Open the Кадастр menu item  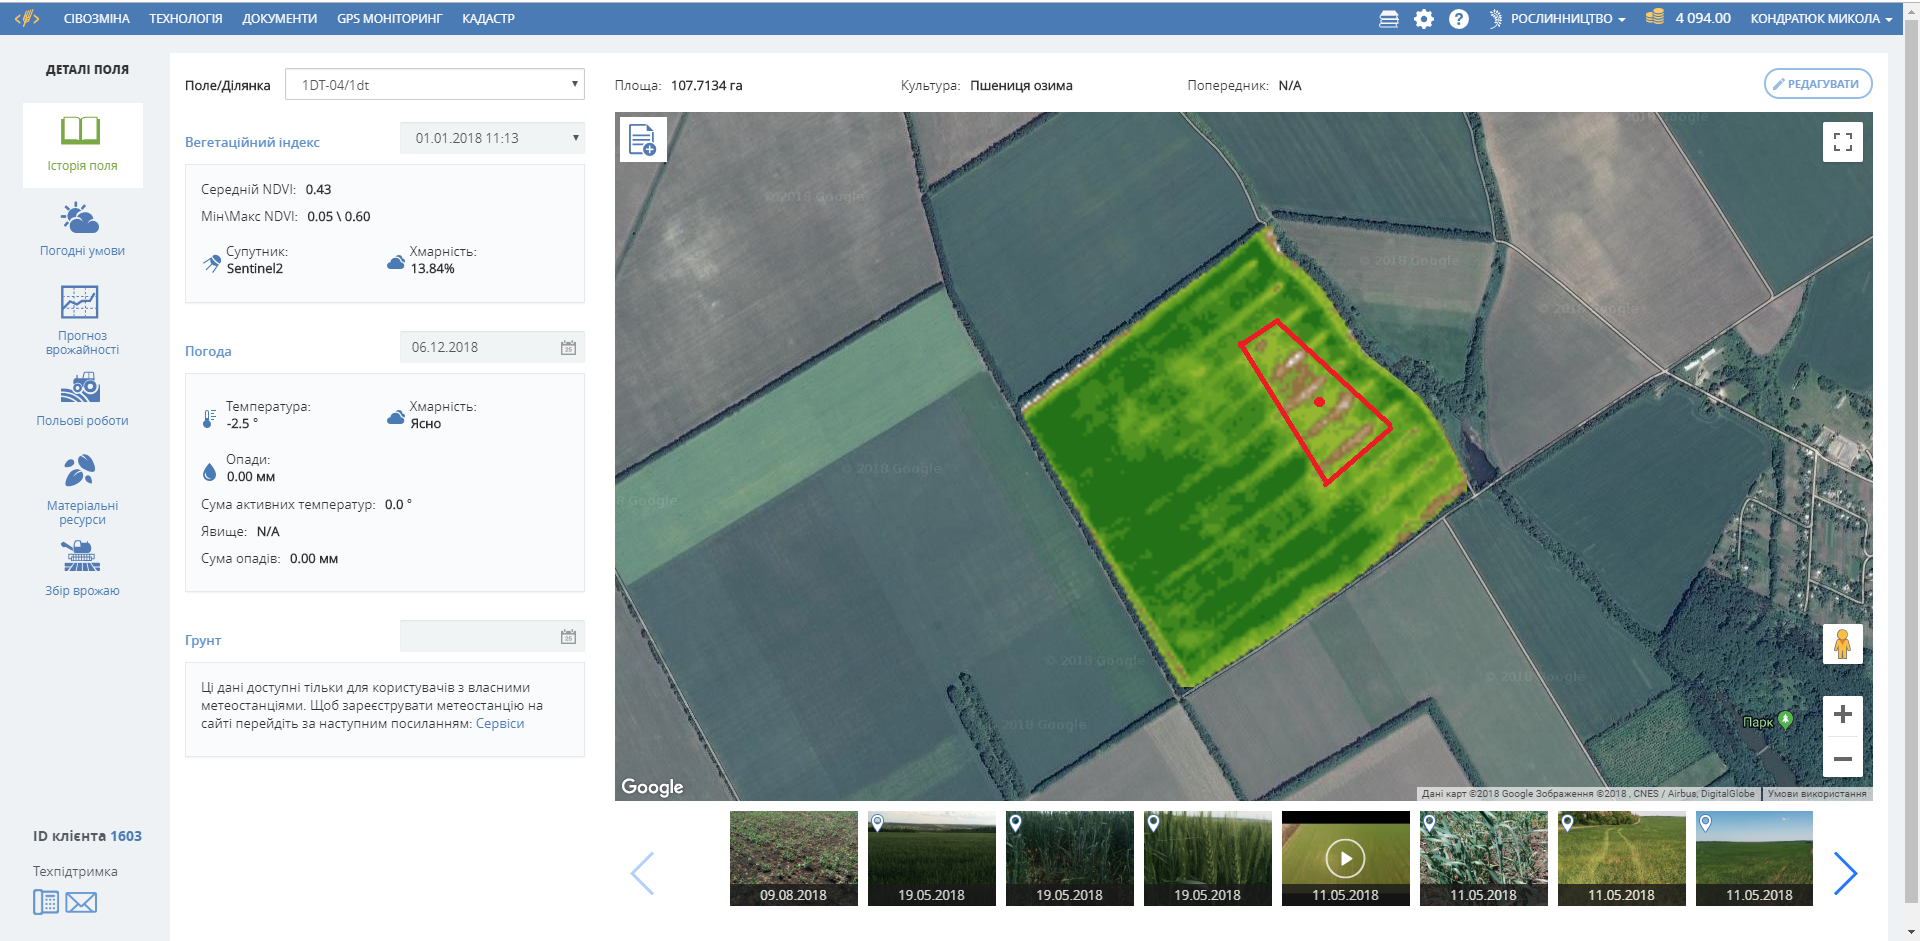pyautogui.click(x=488, y=19)
